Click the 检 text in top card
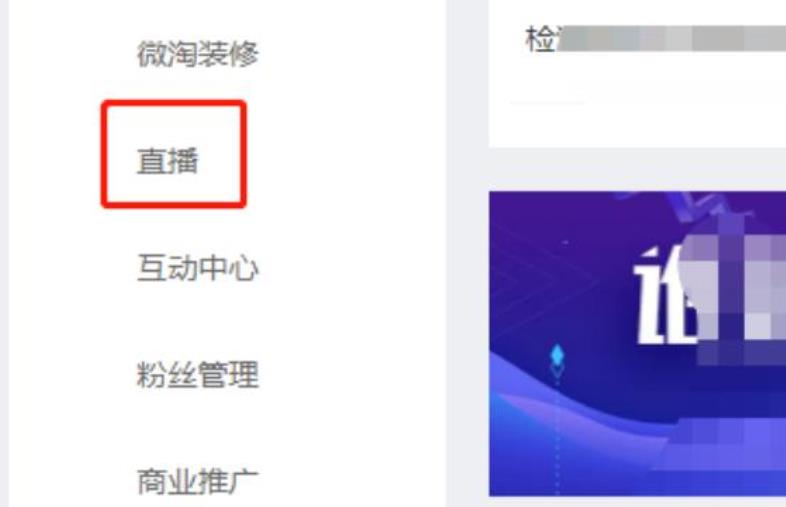The height and width of the screenshot is (507, 786). click(540, 39)
